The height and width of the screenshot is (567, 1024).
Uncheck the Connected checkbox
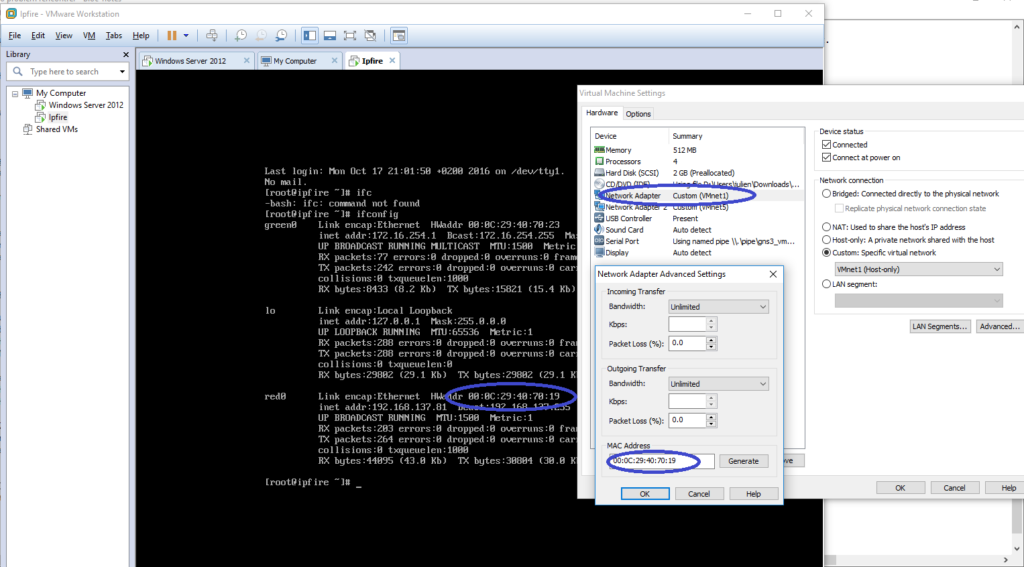[826, 144]
